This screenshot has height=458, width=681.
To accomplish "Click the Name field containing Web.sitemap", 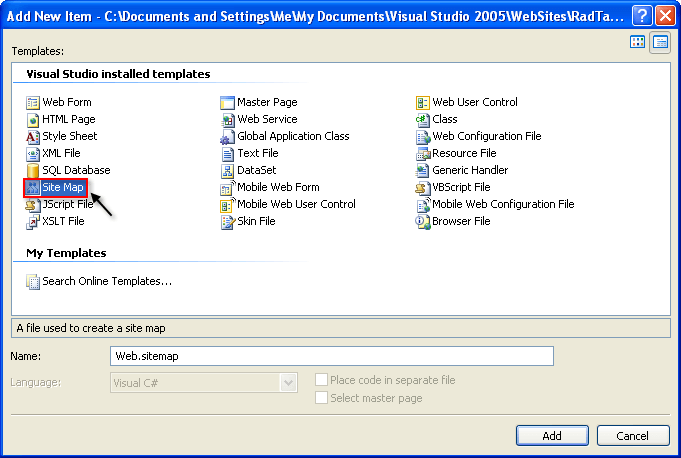I will 331,356.
